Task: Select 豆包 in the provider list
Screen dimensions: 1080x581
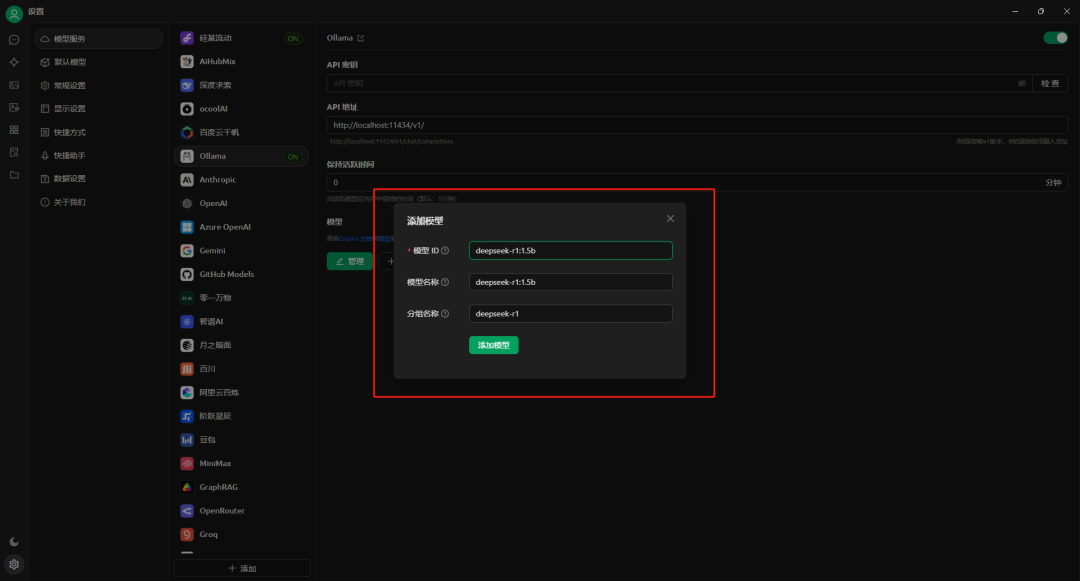Action: pyautogui.click(x=241, y=440)
